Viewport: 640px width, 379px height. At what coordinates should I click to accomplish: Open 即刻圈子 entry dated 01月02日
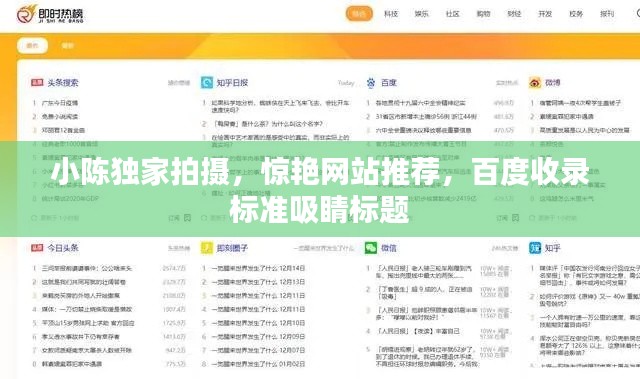click(258, 364)
